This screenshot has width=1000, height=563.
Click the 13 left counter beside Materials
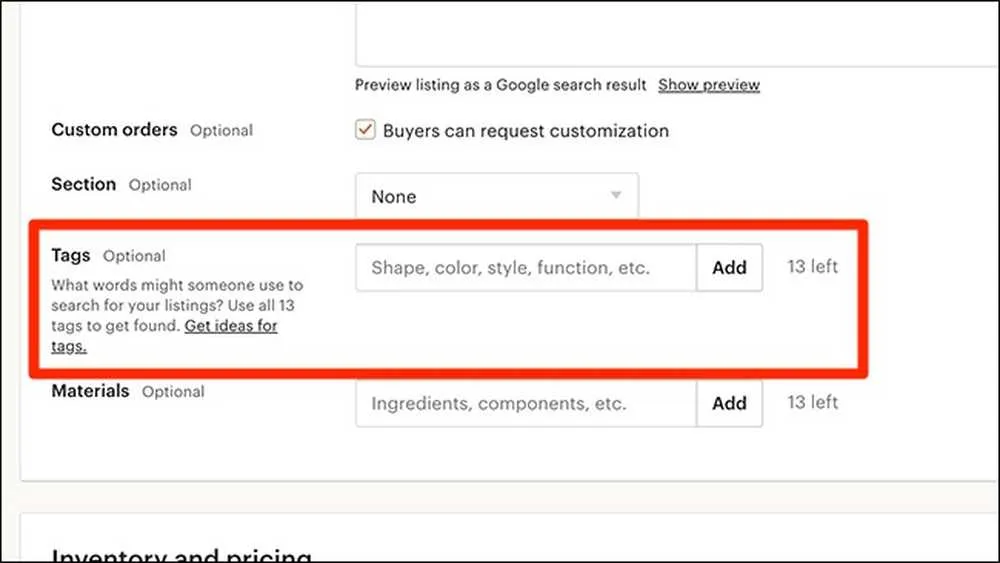tap(812, 402)
